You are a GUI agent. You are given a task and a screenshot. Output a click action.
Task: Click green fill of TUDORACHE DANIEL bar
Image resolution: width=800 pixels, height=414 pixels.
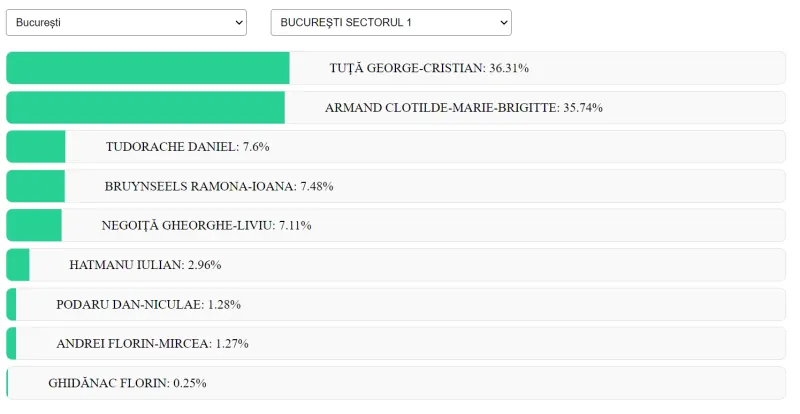point(36,147)
